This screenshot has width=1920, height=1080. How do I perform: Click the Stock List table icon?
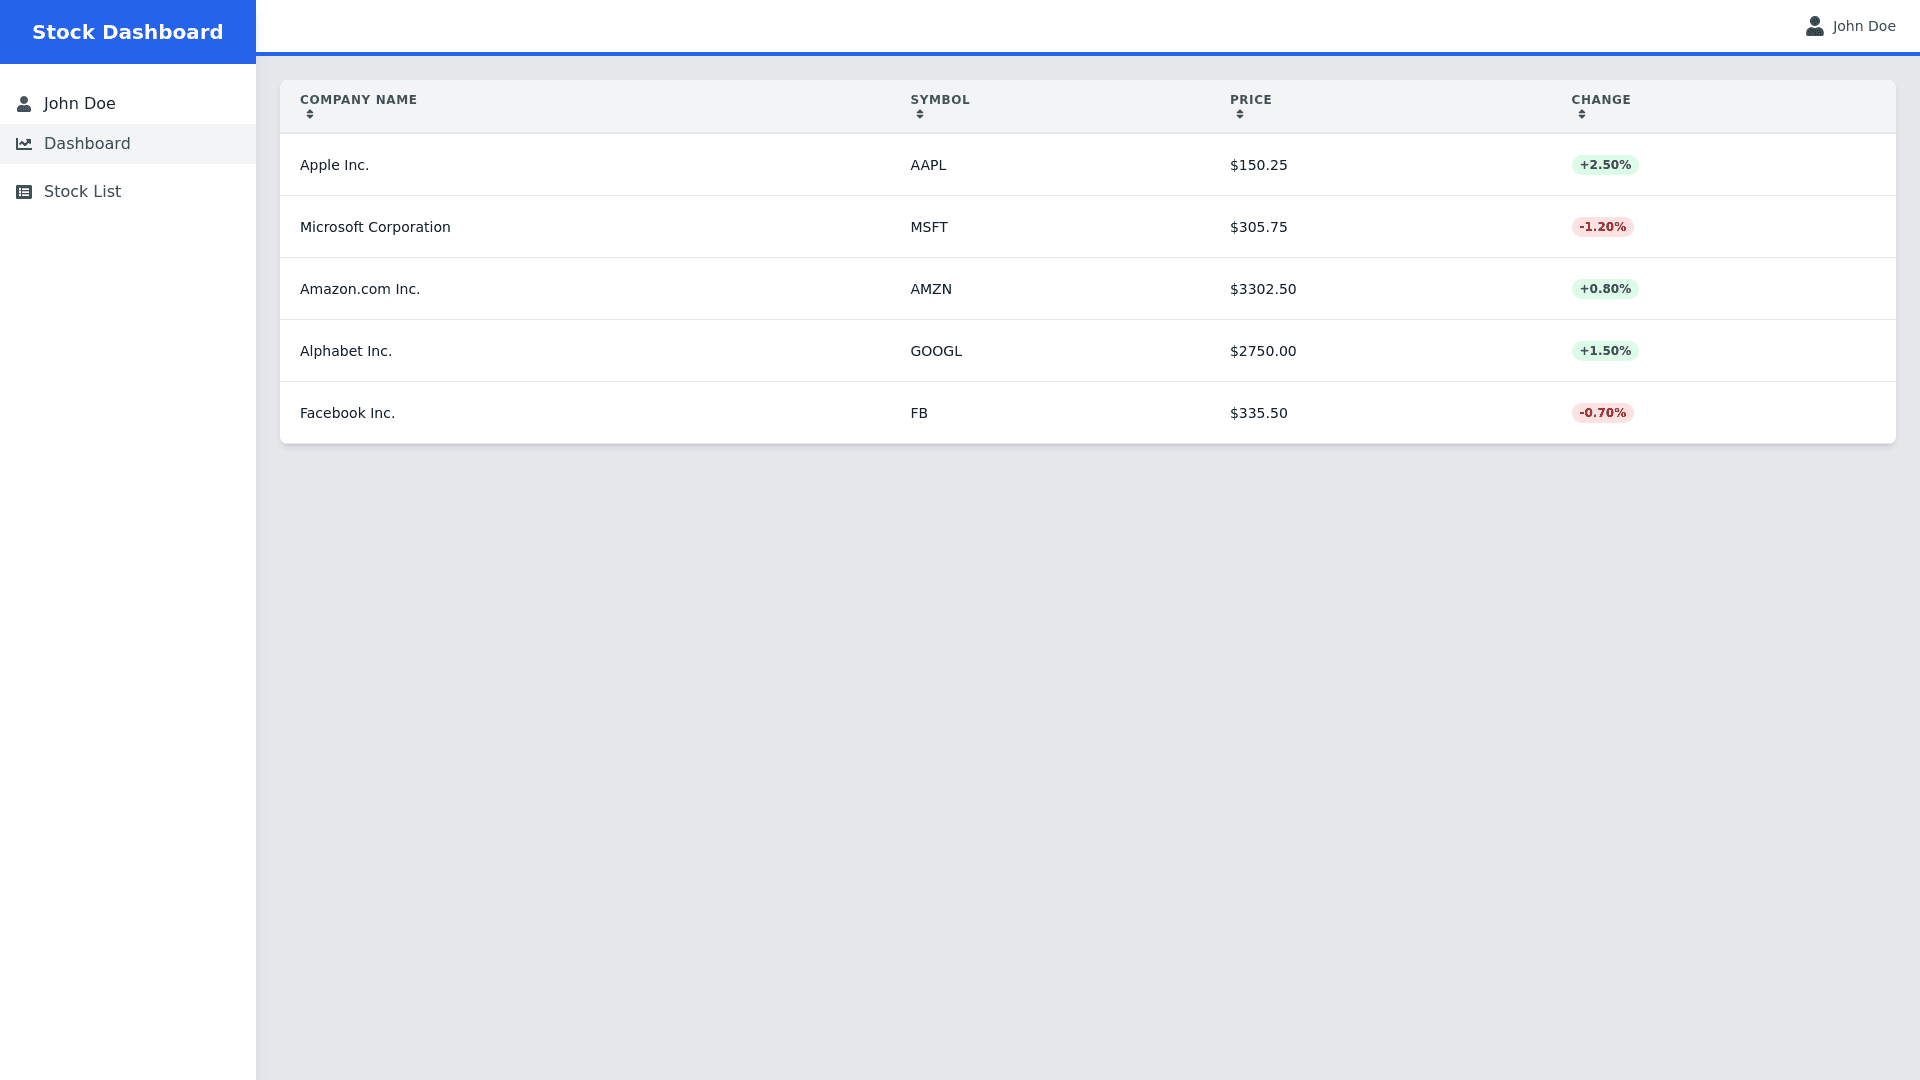[24, 192]
